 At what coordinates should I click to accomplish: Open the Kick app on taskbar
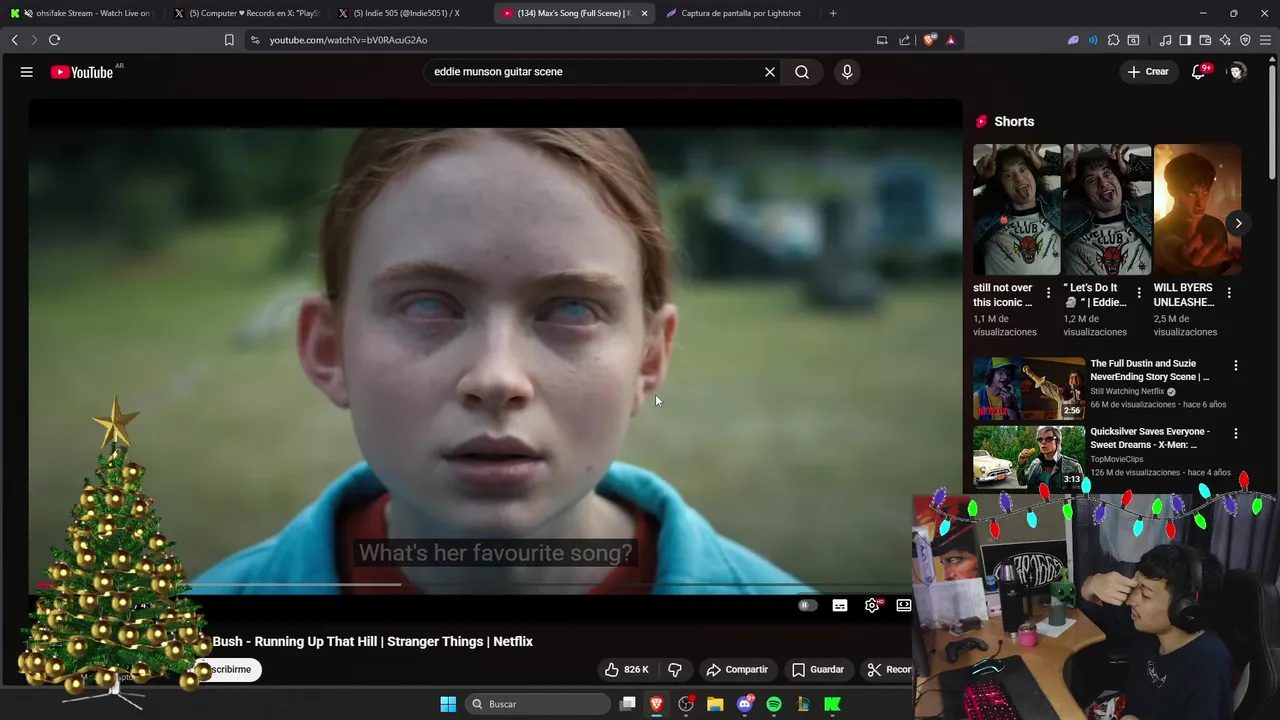point(832,704)
